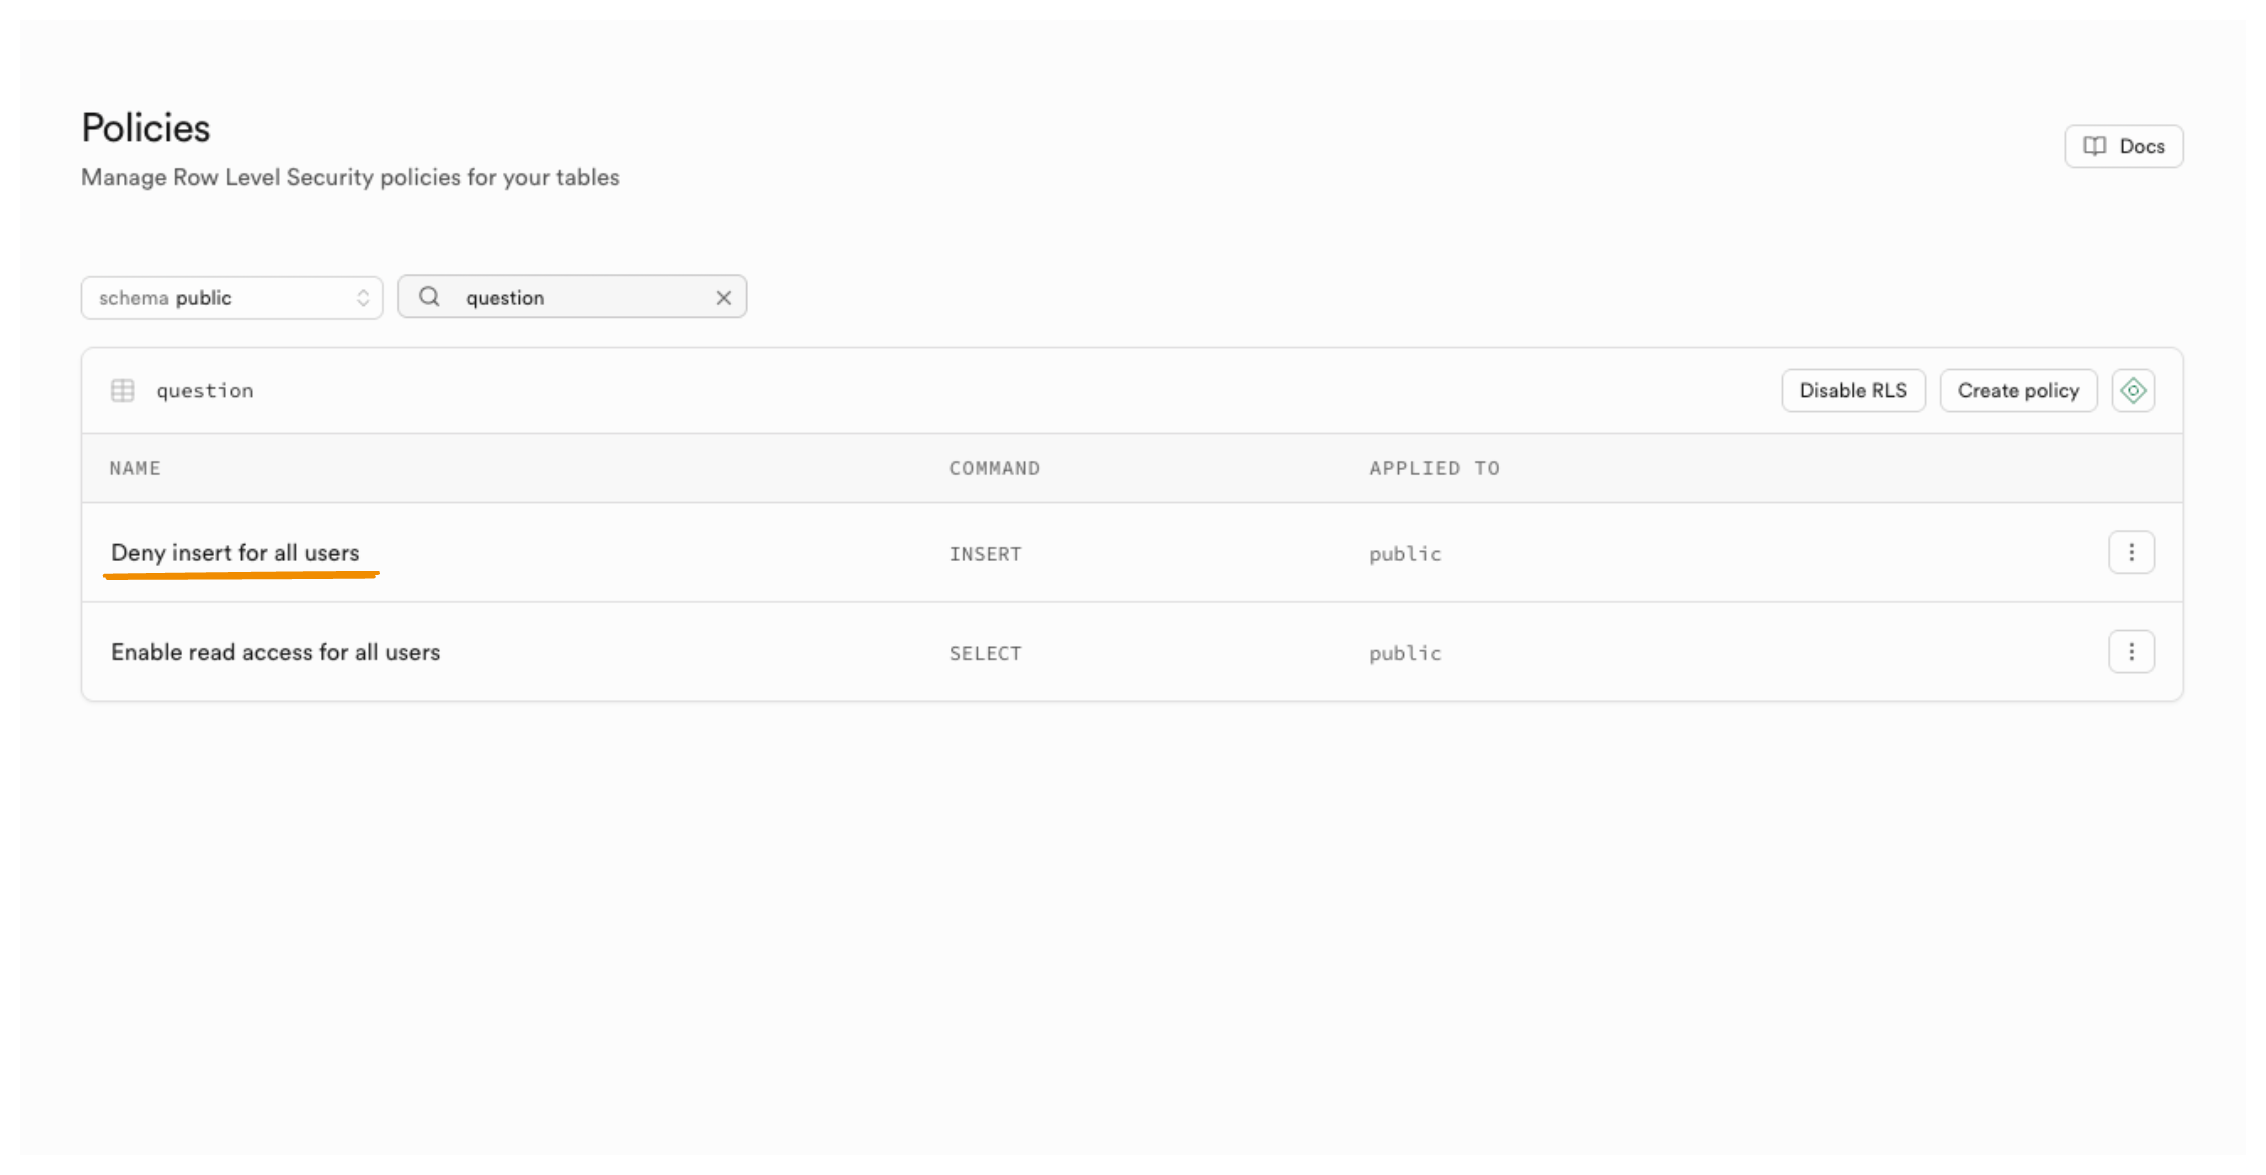2266x1175 pixels.
Task: Click the NAME column header
Action: pos(135,468)
